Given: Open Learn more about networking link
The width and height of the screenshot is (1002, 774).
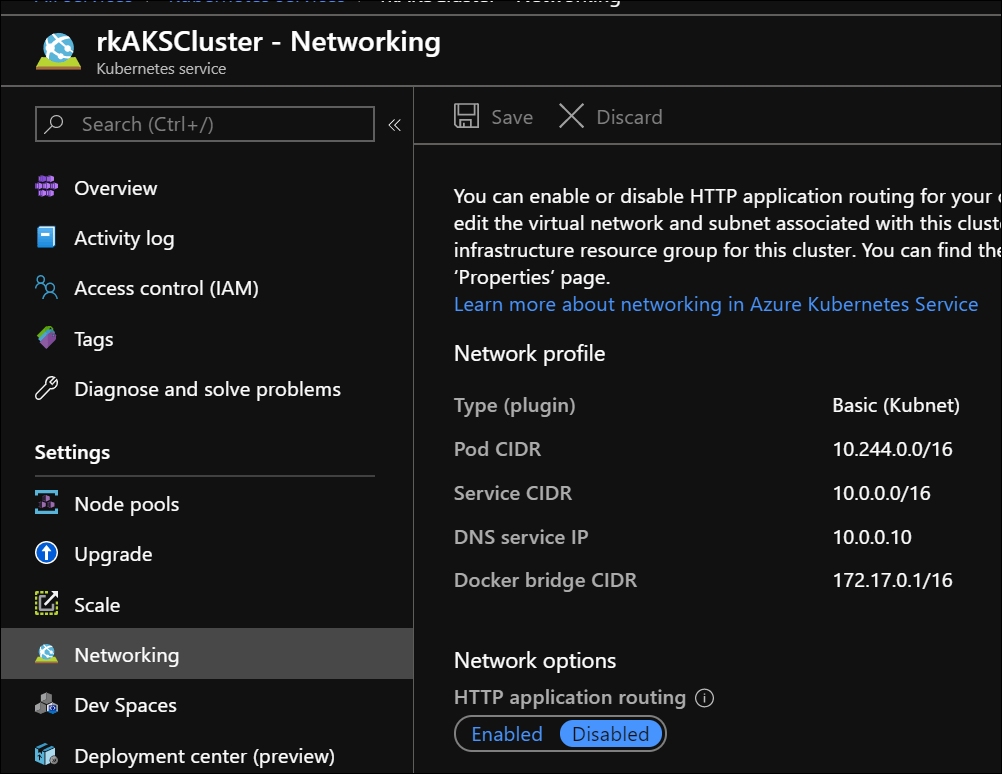Looking at the screenshot, I should (x=716, y=304).
